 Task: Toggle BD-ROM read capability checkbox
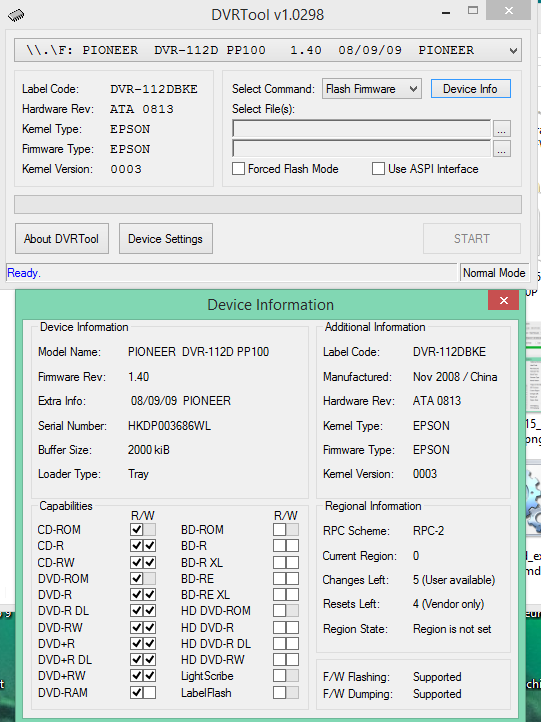point(279,530)
